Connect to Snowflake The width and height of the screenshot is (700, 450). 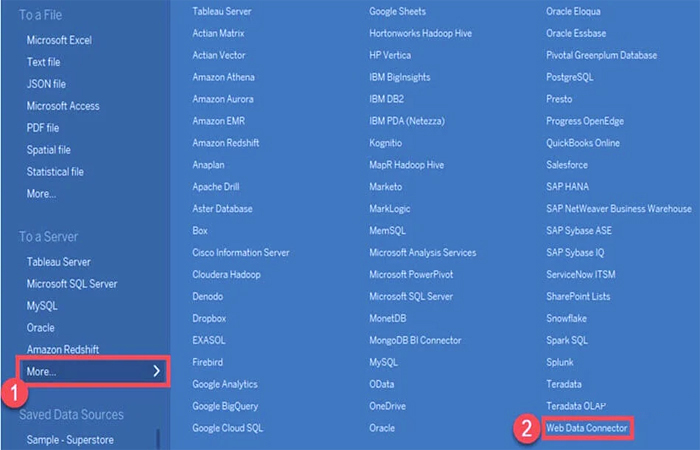tap(566, 318)
